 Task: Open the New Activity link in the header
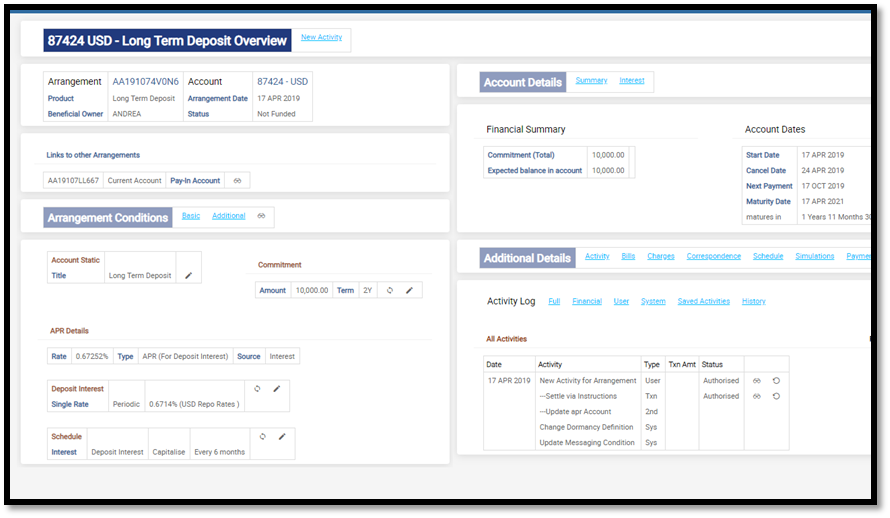click(322, 37)
